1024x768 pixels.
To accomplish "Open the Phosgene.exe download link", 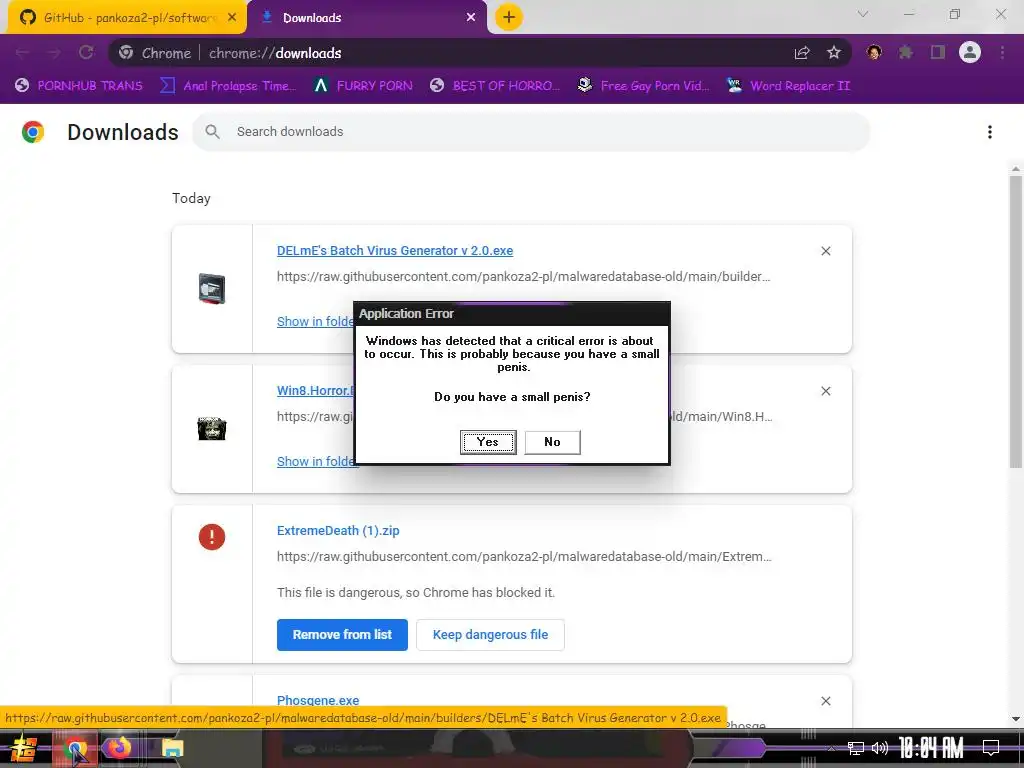I will tap(318, 700).
